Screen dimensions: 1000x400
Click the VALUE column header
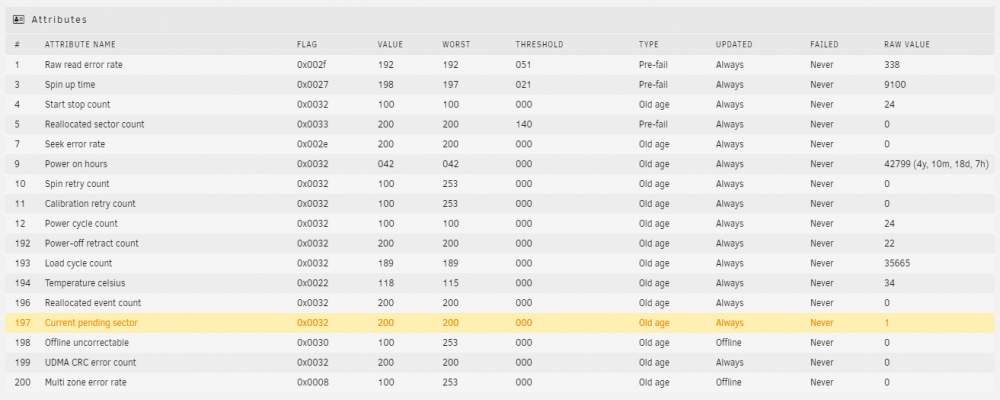click(x=390, y=45)
